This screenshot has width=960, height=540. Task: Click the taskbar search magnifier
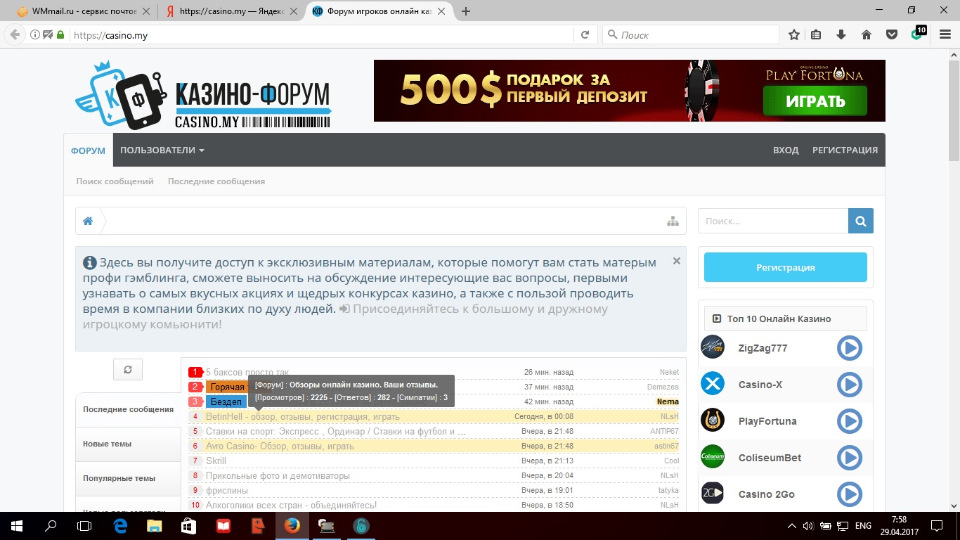[51, 526]
